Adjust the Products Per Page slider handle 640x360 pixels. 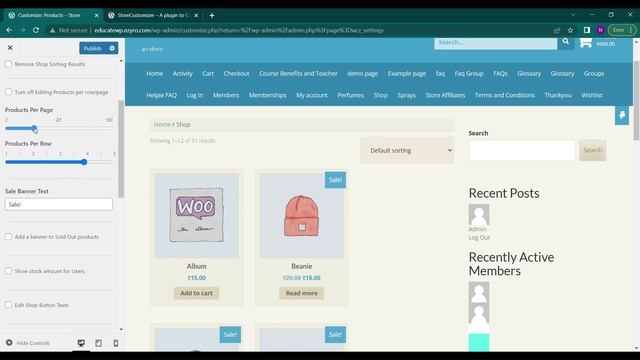(34, 128)
